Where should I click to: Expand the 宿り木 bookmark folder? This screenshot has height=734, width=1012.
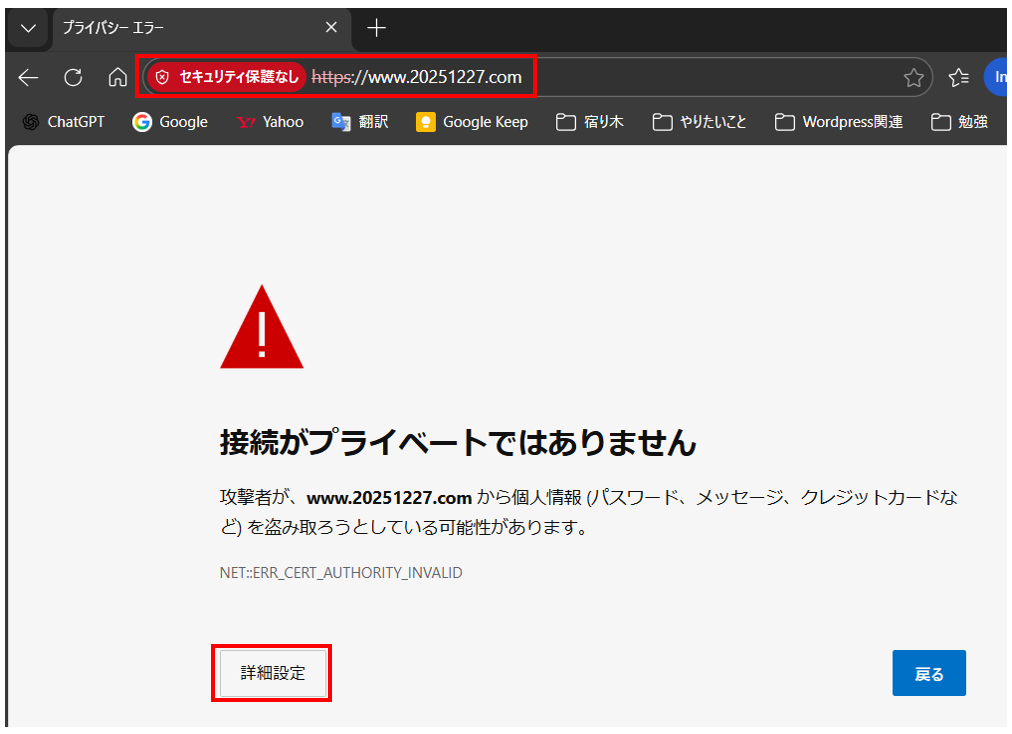click(x=590, y=122)
